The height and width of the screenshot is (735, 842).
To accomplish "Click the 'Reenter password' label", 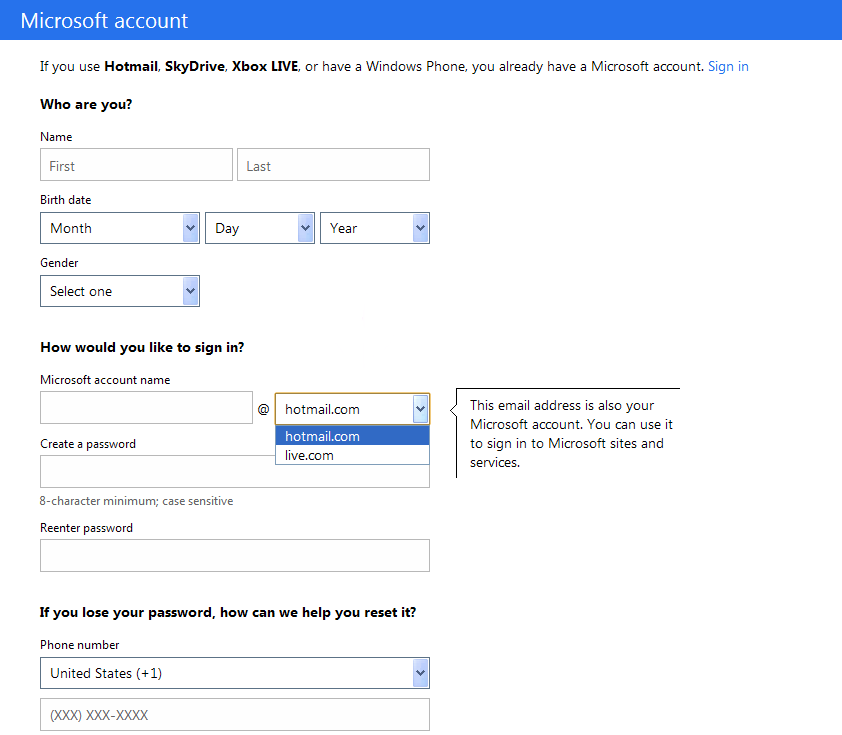I will pos(86,528).
